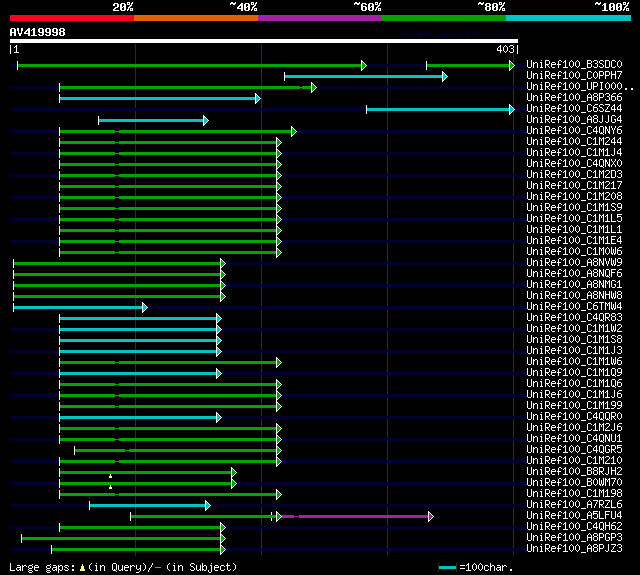Click the cyan ~100% legend segment

[x=569, y=18]
